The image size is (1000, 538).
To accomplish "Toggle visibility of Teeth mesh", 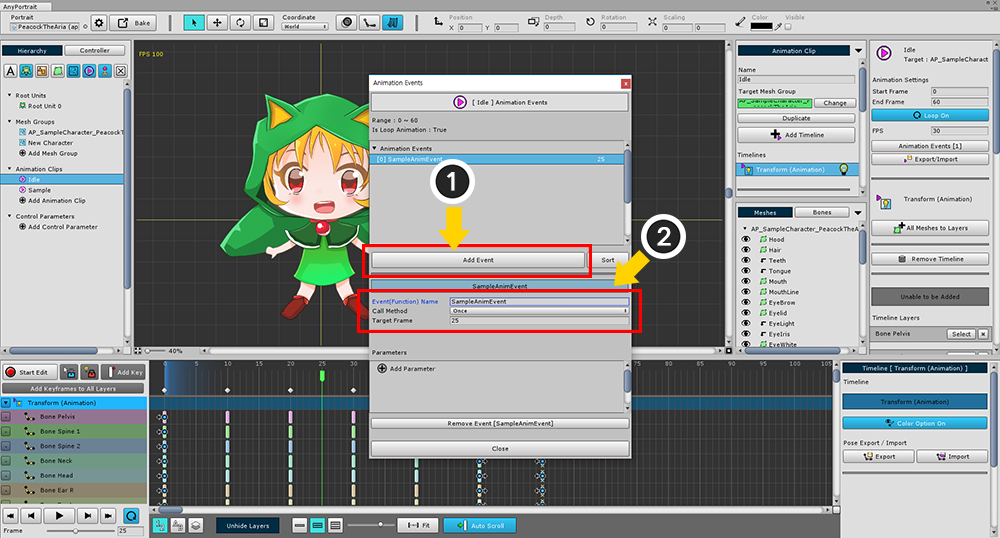I will pyautogui.click(x=746, y=260).
